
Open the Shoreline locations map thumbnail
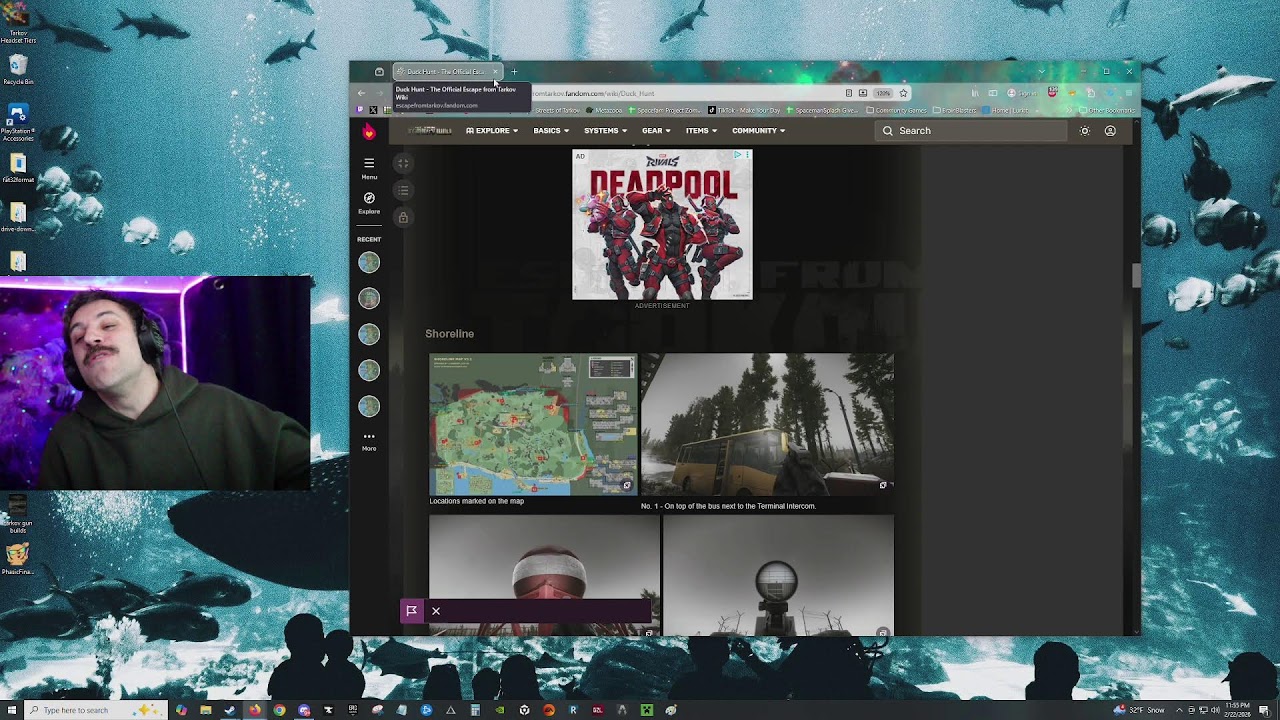tap(533, 424)
